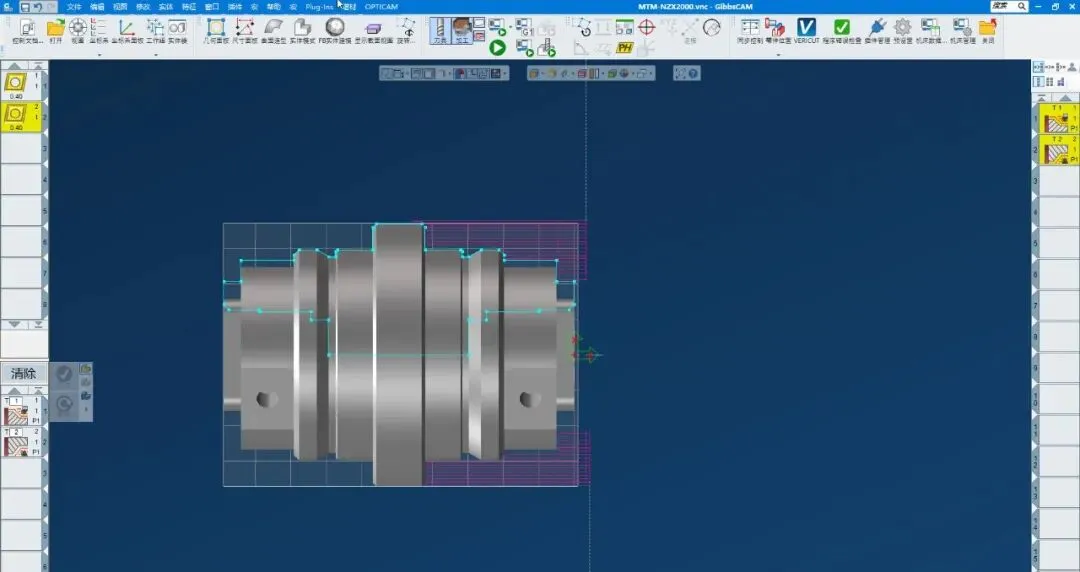Viewport: 1080px width, 572px height.
Task: Click the help question mark in viewport toolbar
Action: click(x=693, y=73)
